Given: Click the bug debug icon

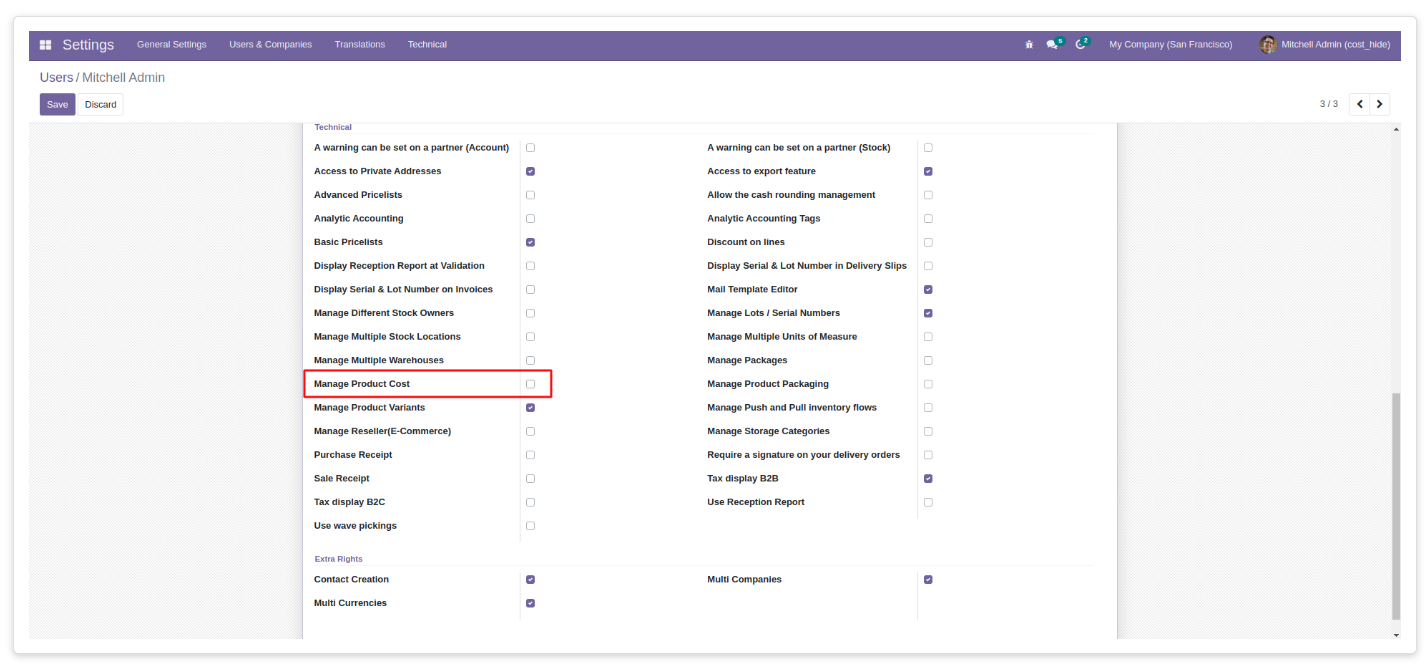Looking at the screenshot, I should click(1029, 45).
